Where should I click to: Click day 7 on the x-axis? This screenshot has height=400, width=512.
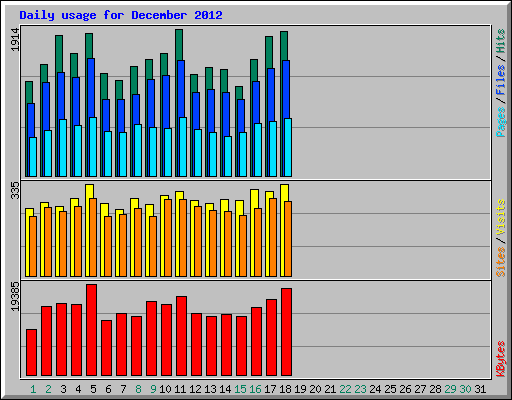tap(123, 389)
